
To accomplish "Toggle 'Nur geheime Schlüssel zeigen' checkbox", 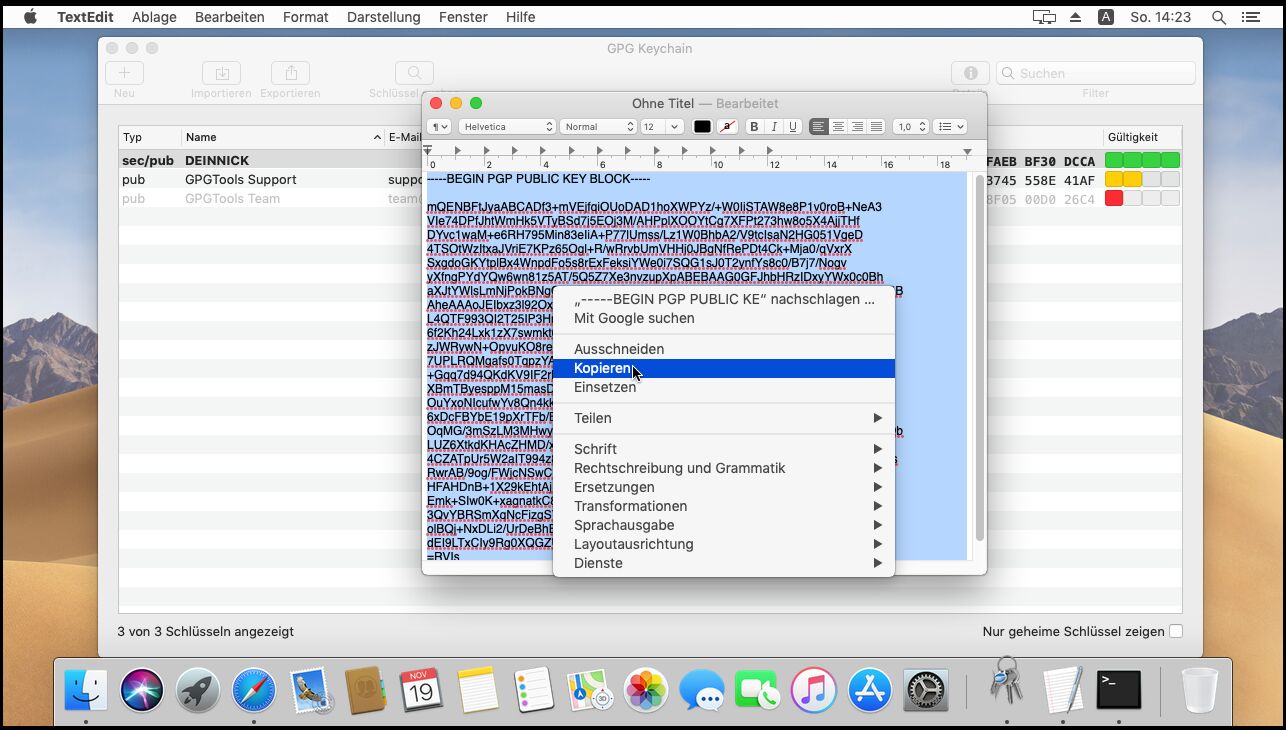I will click(x=1176, y=631).
